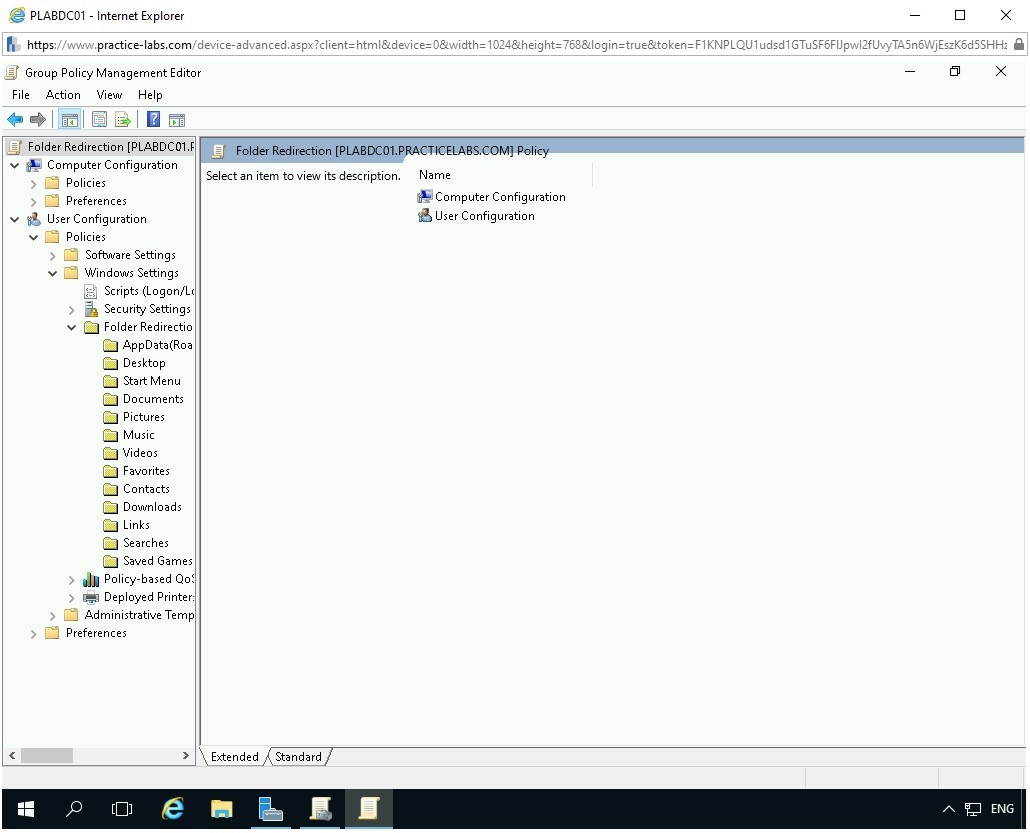
Task: Collapse the Computer Configuration node
Action: point(14,165)
